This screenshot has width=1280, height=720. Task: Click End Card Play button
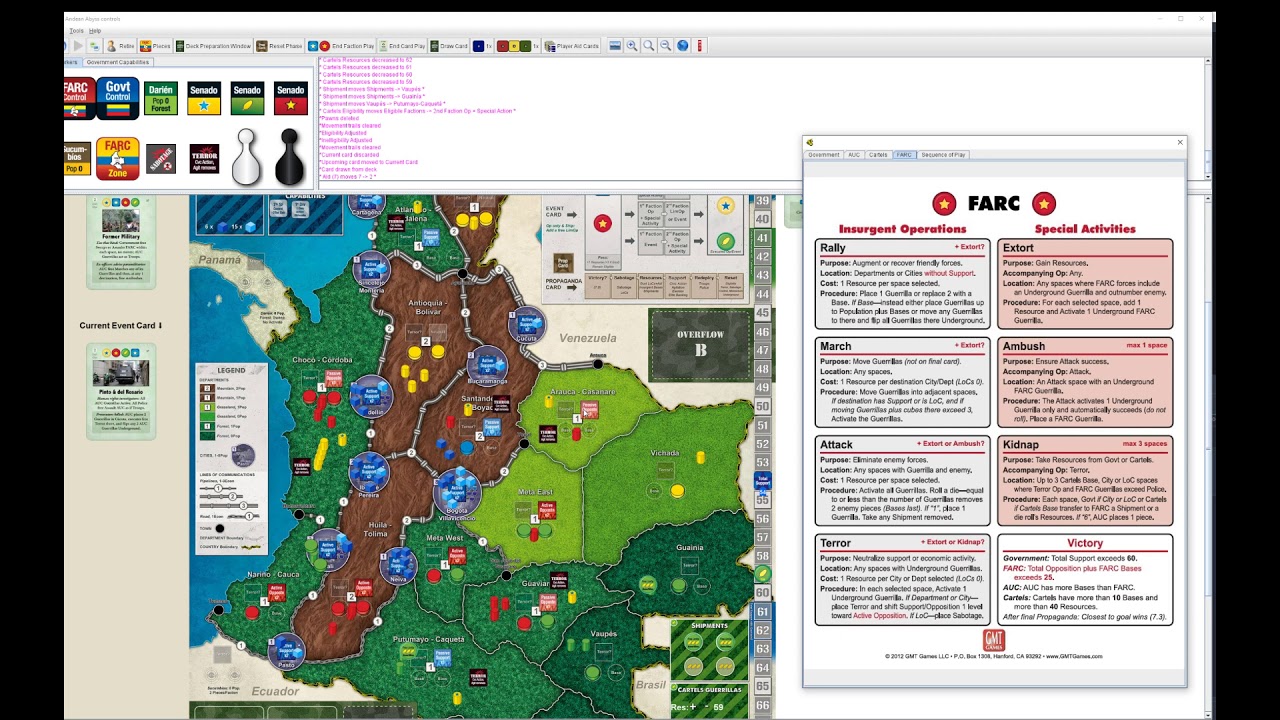402,46
